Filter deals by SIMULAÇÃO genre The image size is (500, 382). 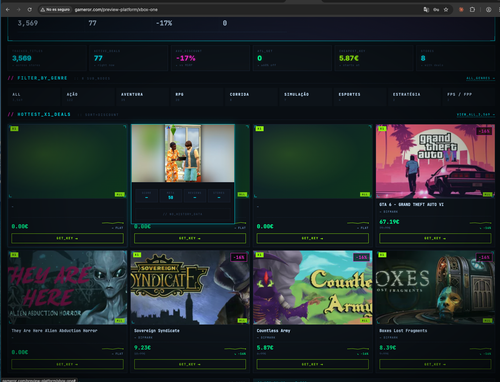tap(306, 97)
